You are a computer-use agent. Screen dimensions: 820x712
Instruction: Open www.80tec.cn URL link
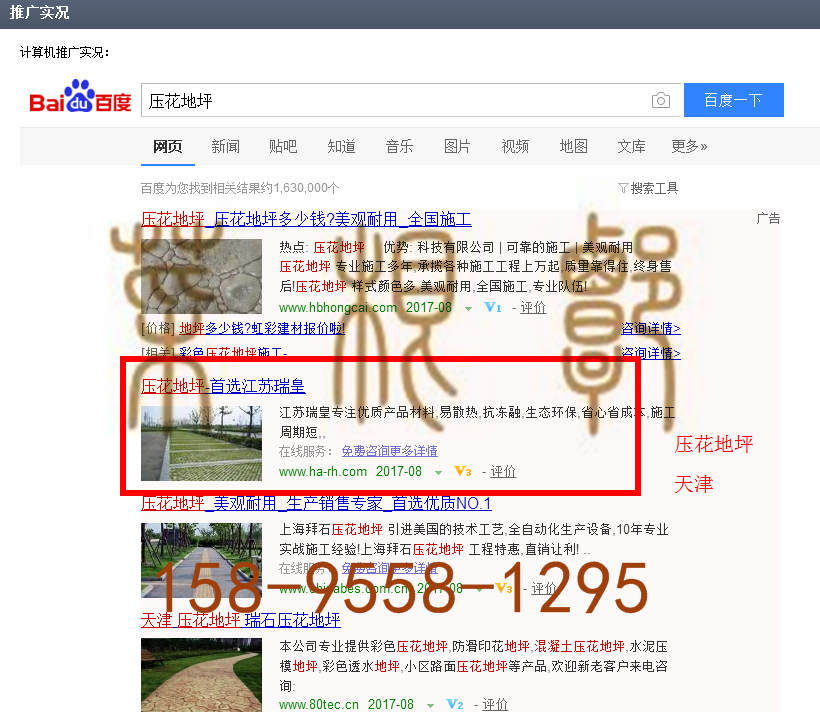pyautogui.click(x=318, y=705)
